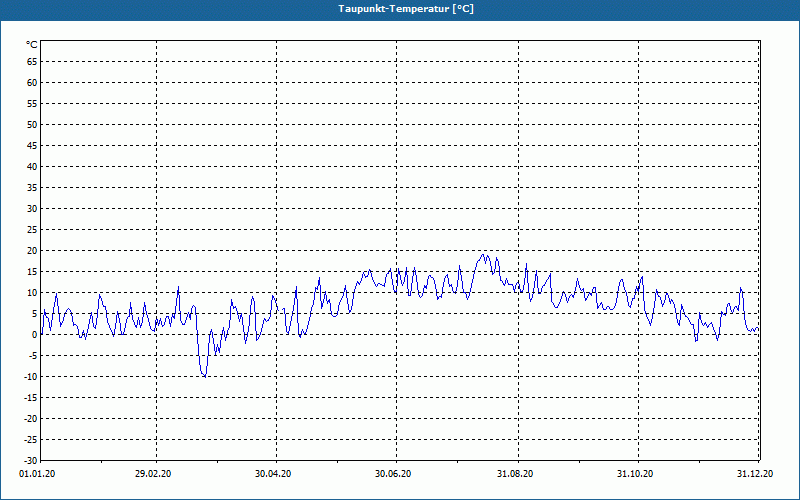Click the 29.02.20 date label
Screen dimensions: 800x500
(153, 474)
